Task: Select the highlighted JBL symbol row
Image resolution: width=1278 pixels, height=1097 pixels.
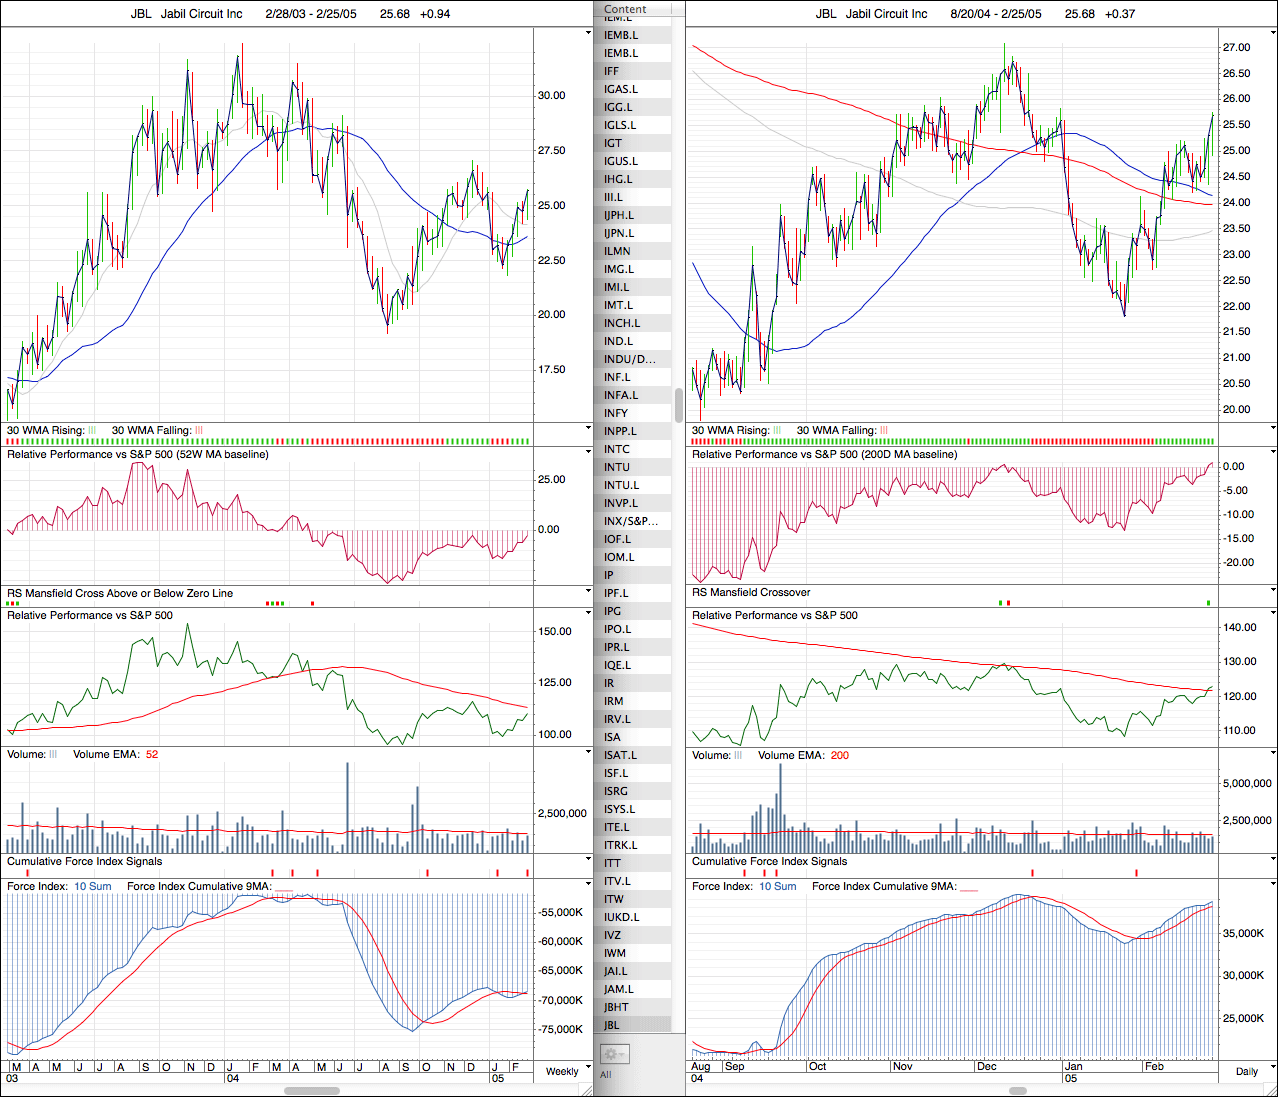Action: tap(612, 1025)
